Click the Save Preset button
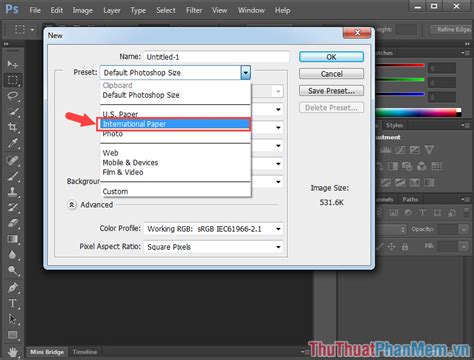 pos(331,91)
